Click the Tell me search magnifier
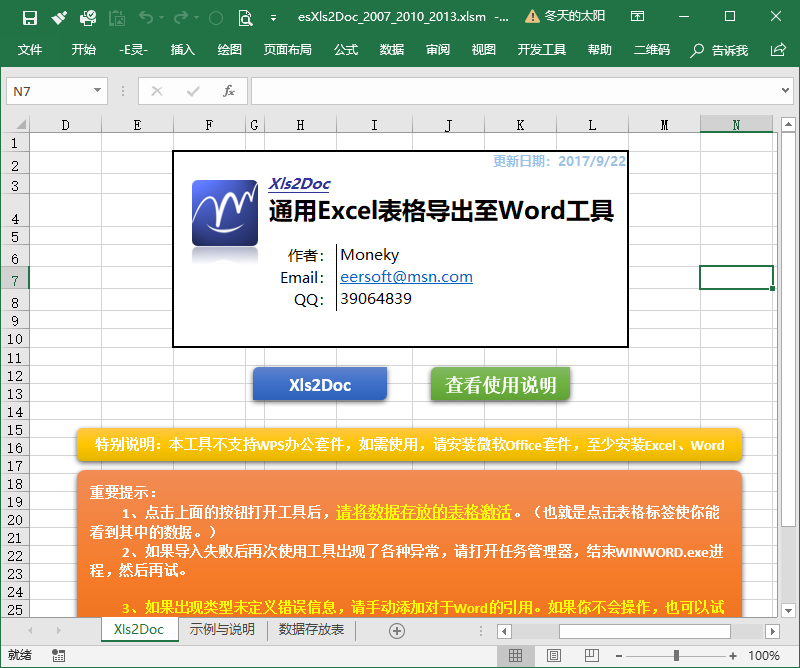Screen dimensions: 800x668 pyautogui.click(x=696, y=50)
